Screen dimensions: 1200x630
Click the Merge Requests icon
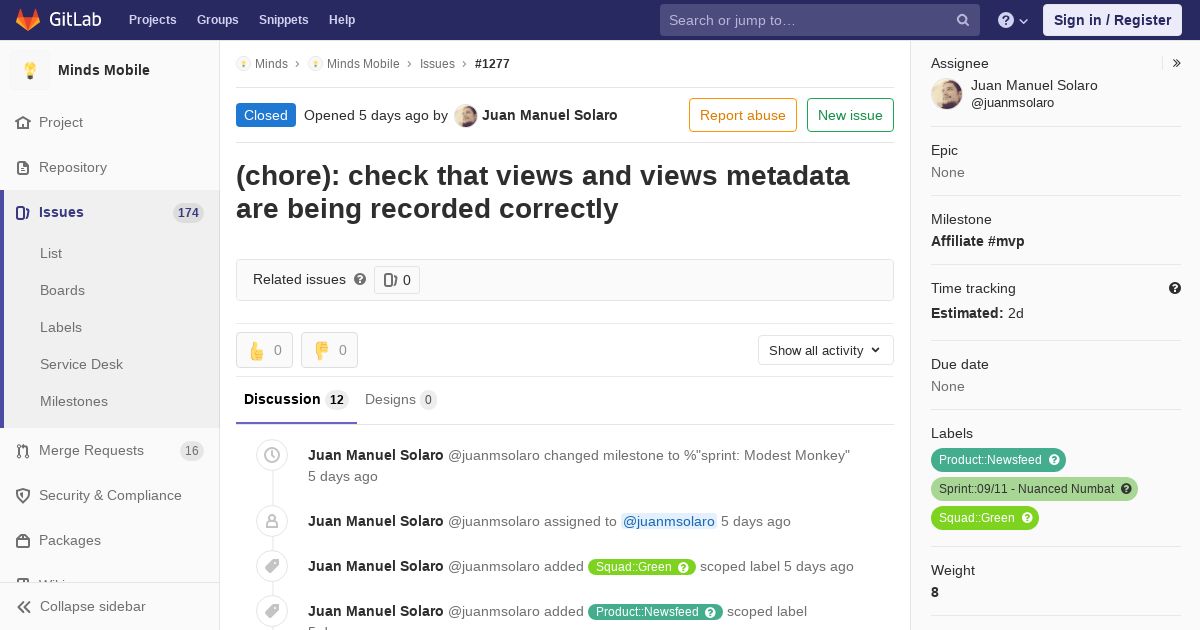[23, 451]
